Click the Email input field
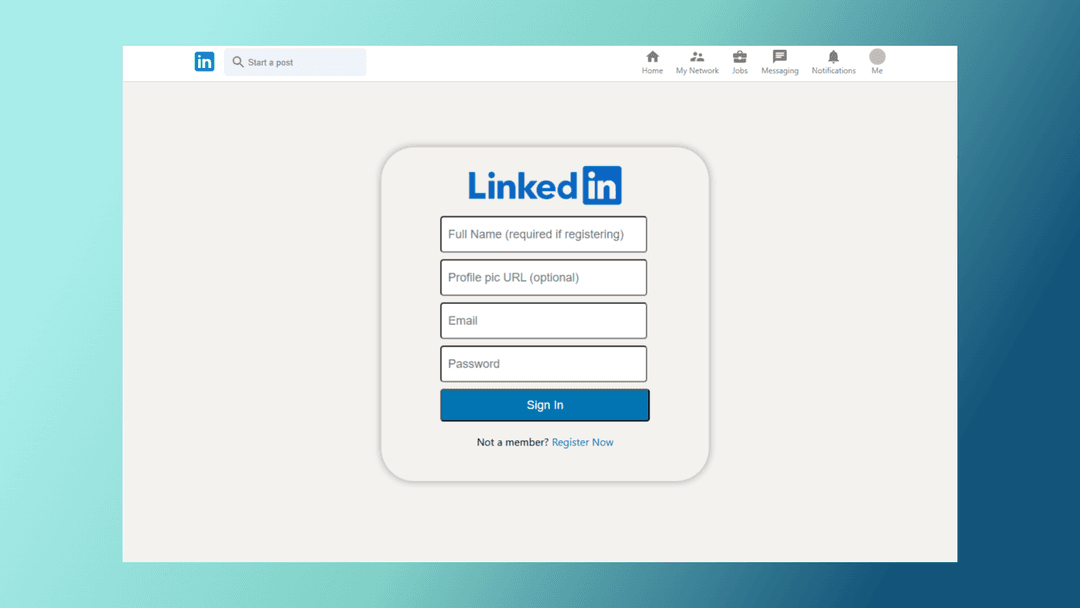This screenshot has height=608, width=1080. click(x=543, y=320)
